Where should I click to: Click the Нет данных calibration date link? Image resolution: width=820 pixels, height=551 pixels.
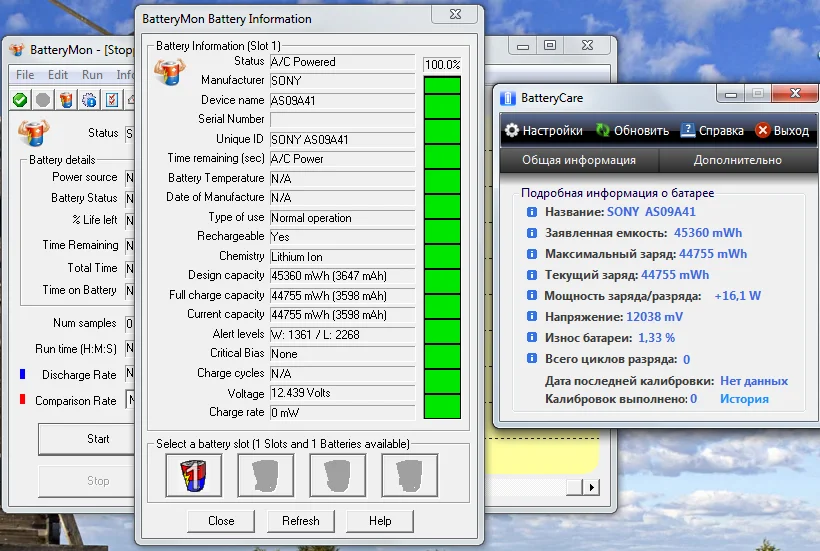[754, 381]
